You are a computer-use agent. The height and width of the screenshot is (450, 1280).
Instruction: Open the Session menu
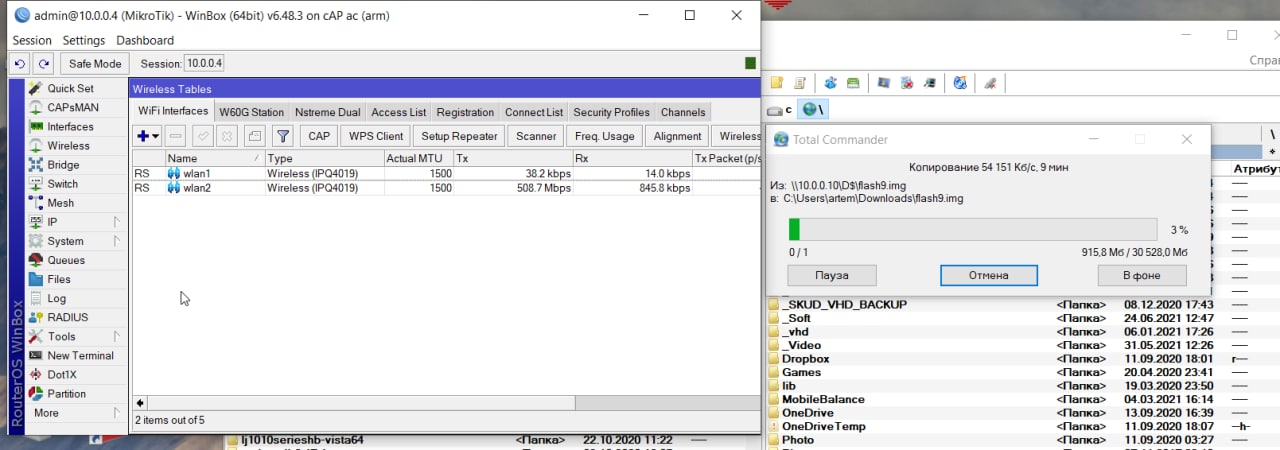[32, 41]
